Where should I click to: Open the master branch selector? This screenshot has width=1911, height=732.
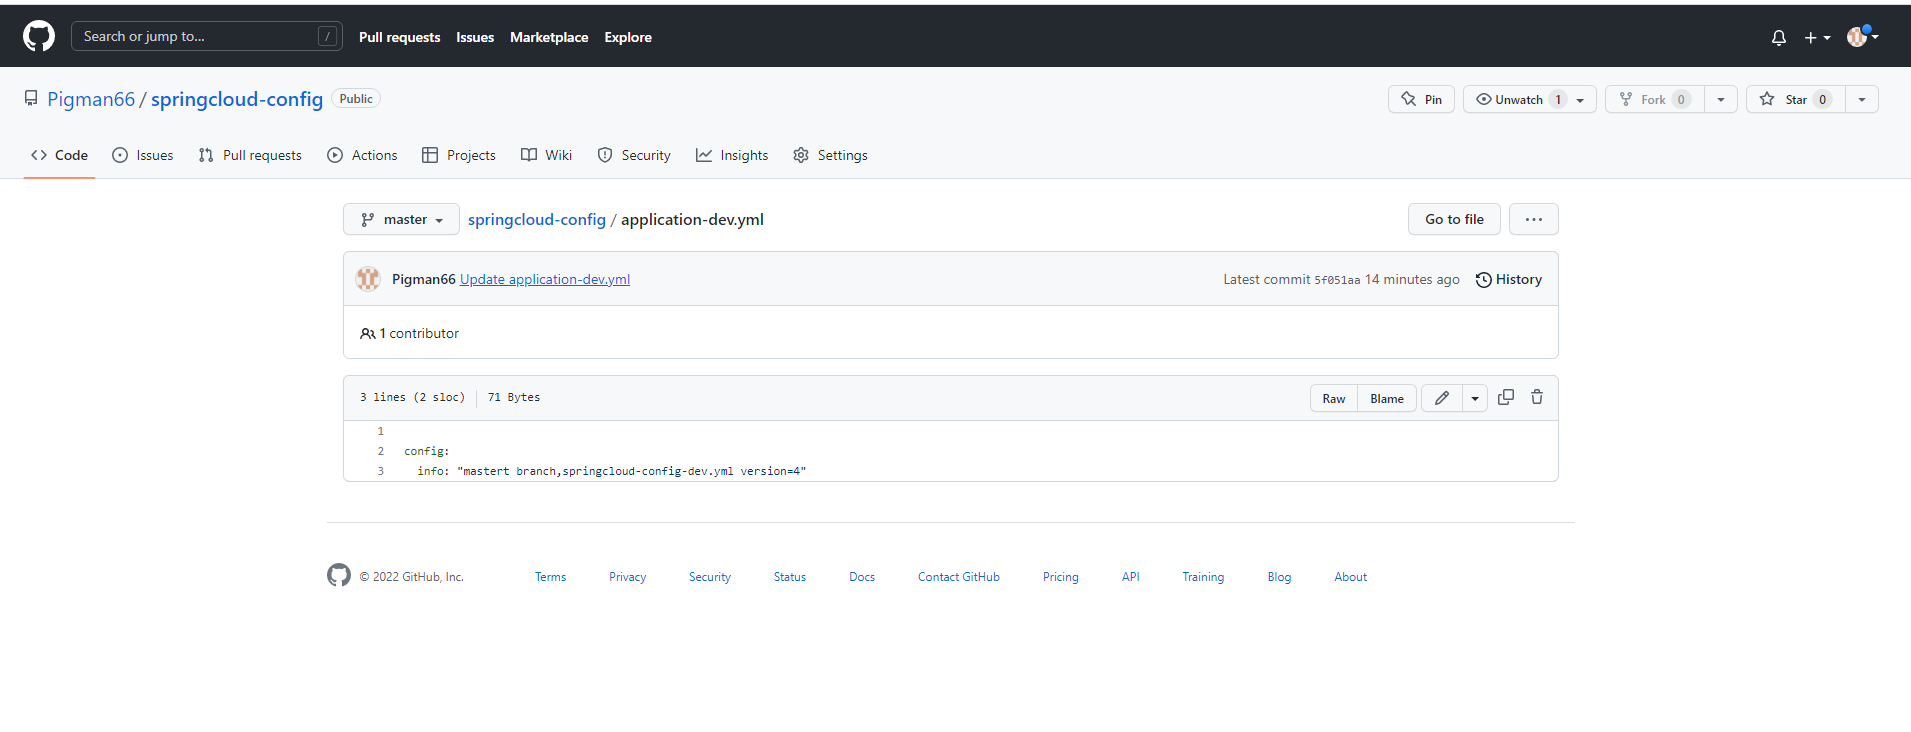click(401, 219)
